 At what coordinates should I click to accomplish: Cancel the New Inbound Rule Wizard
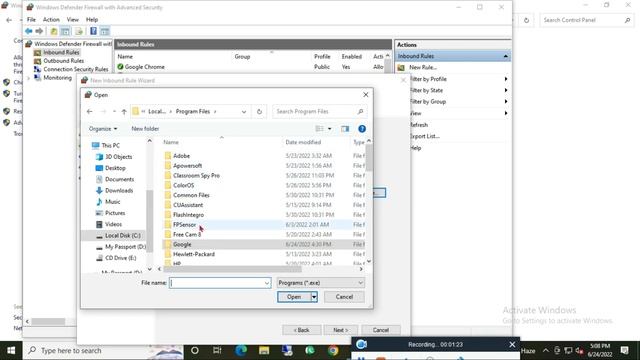(x=380, y=330)
